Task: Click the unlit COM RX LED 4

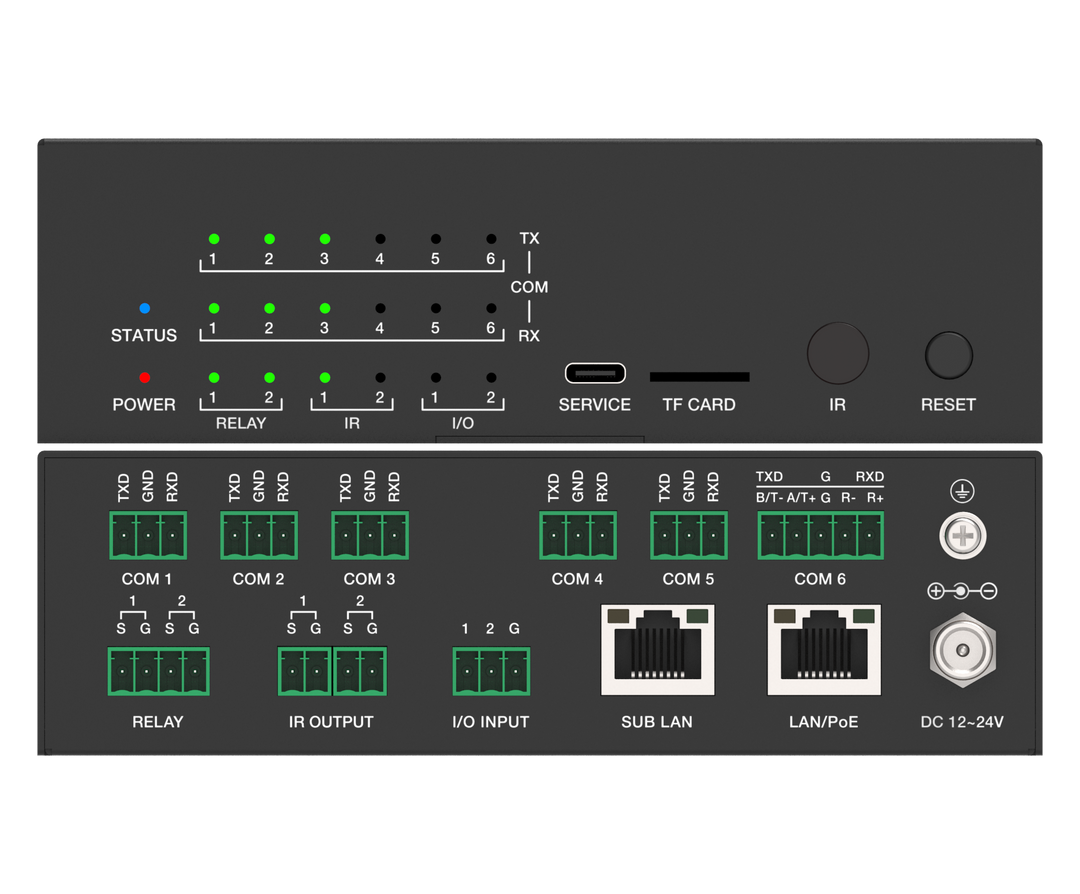Action: point(380,308)
